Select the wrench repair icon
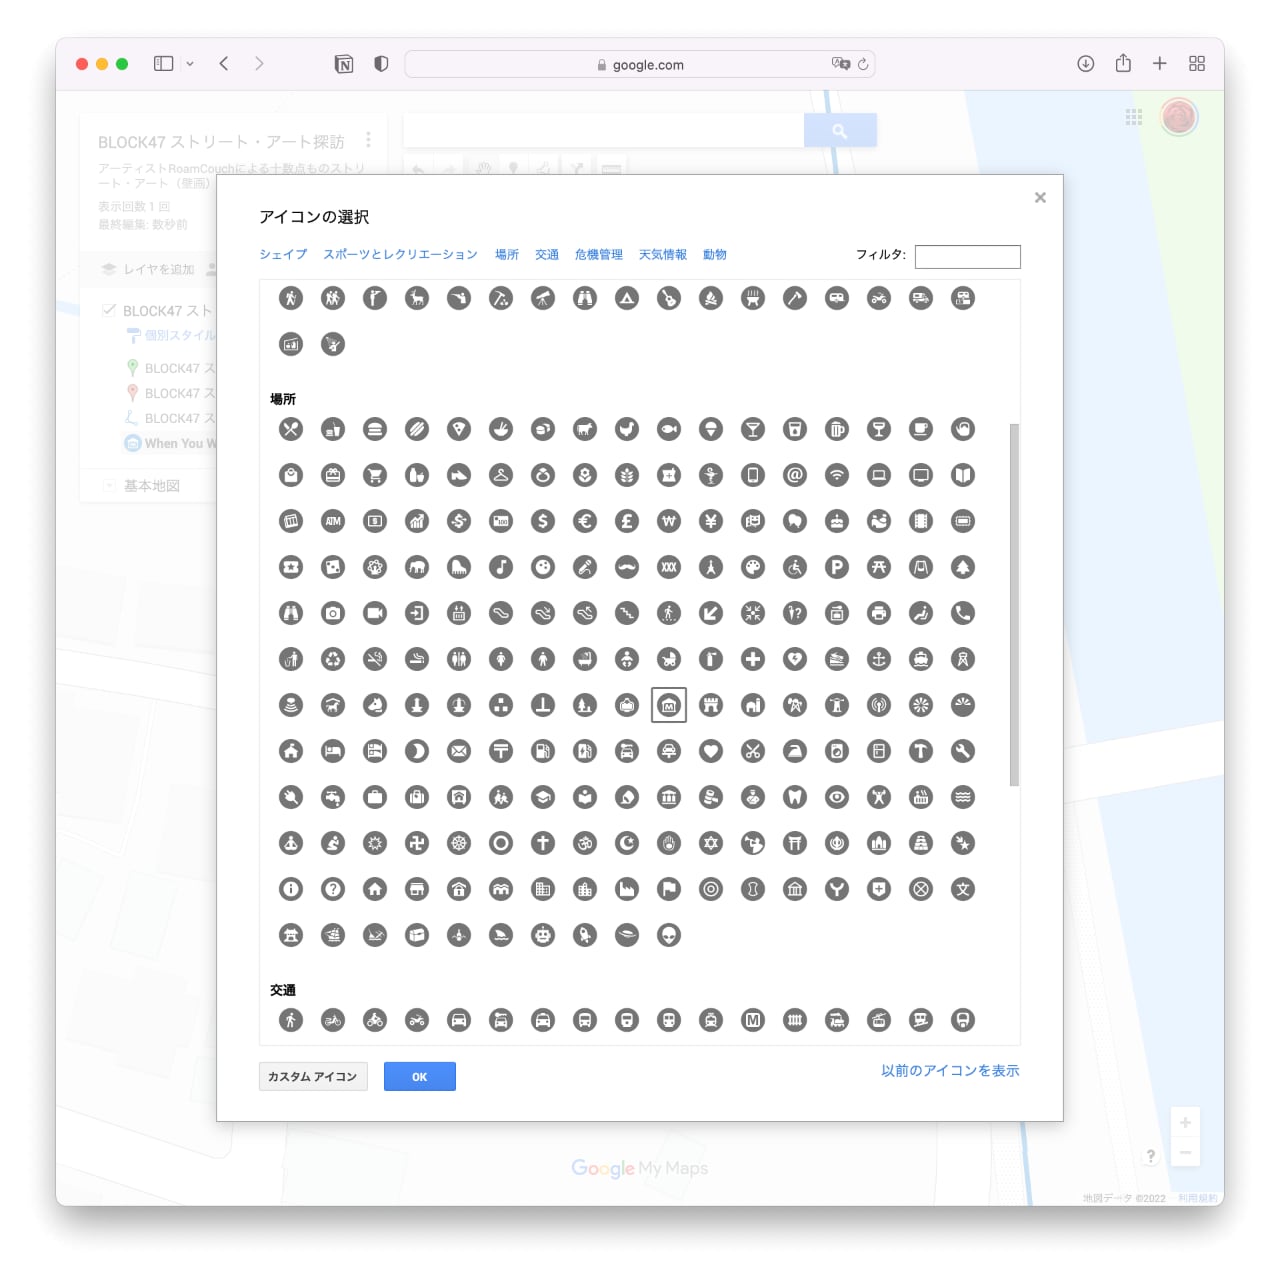This screenshot has width=1280, height=1280. tap(963, 751)
